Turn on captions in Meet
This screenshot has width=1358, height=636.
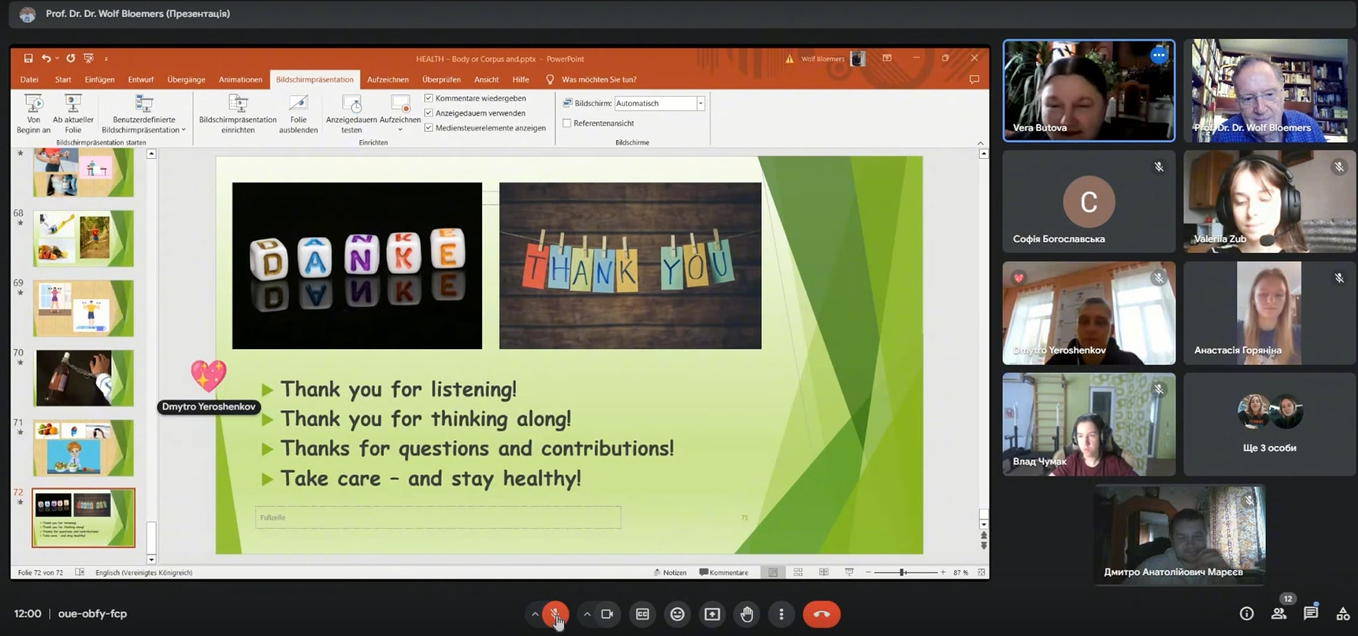[643, 614]
